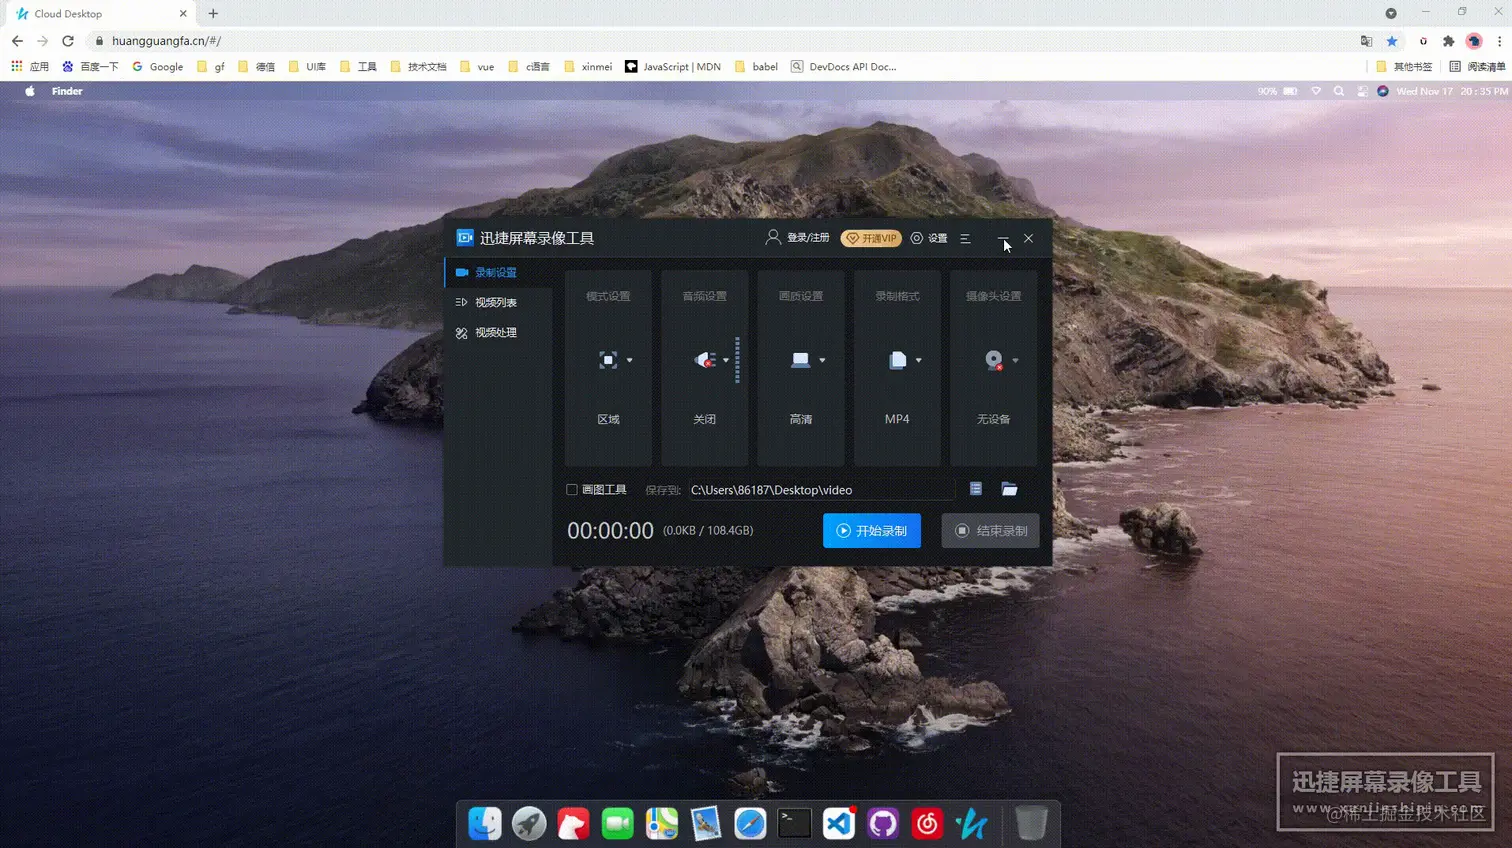Open the 其他书签 bookmark folder
Viewport: 1512px width, 848px height.
1404,67
